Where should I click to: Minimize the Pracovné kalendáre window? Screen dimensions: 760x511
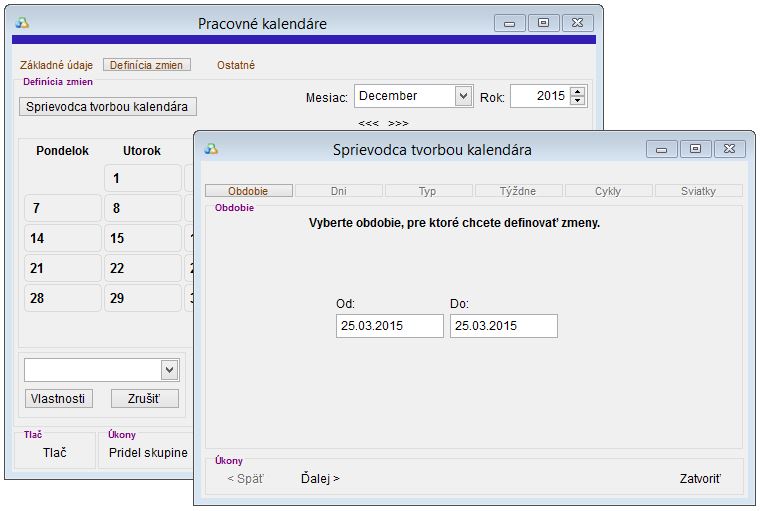coord(509,23)
